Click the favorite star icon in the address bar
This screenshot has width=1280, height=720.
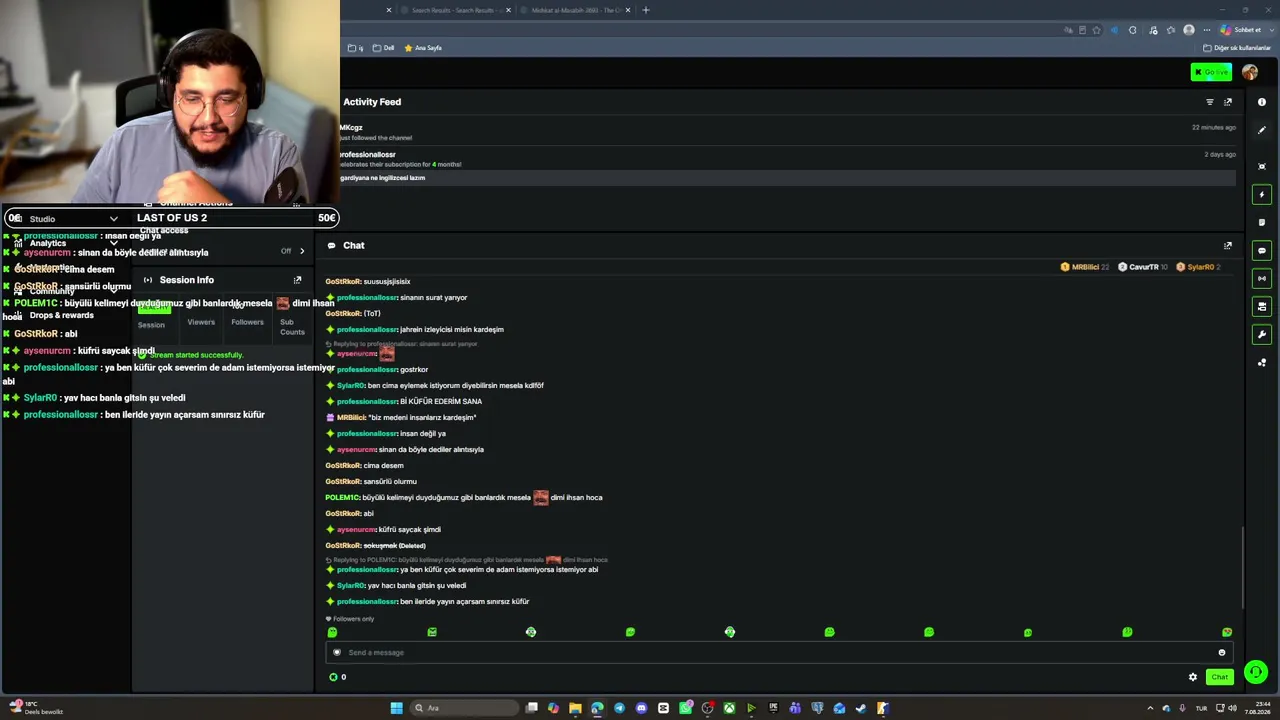coord(1097,30)
